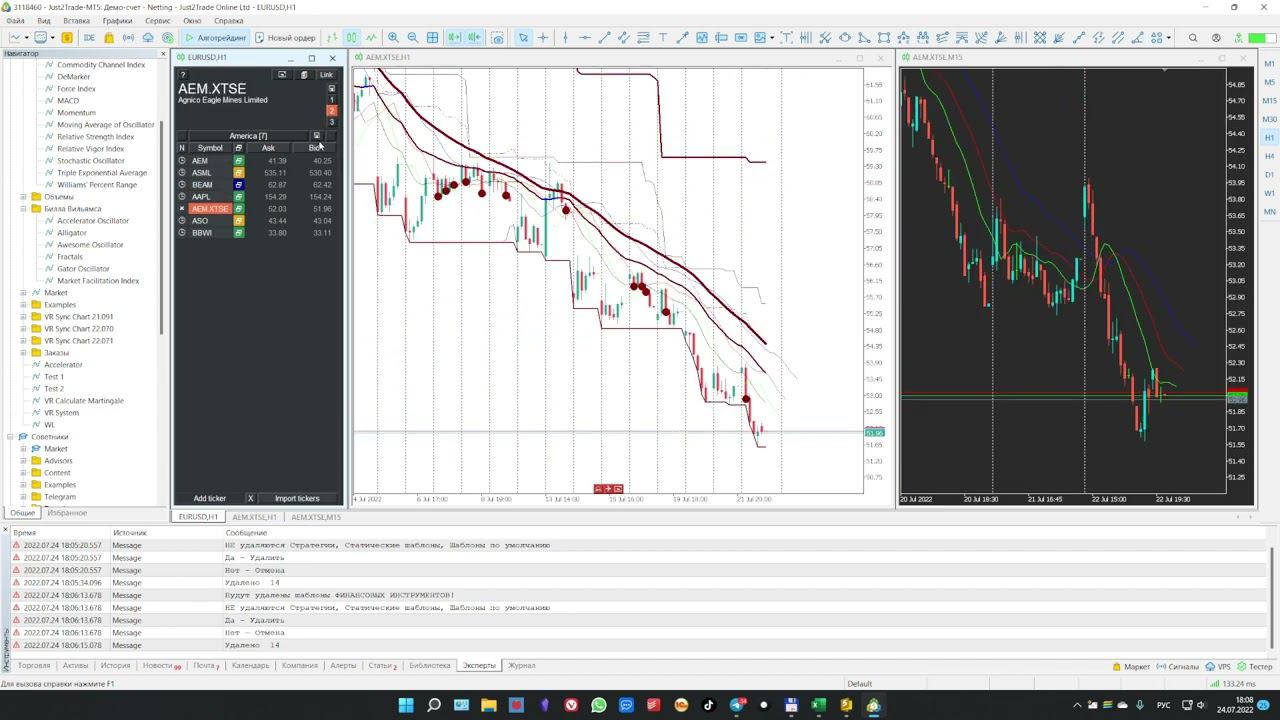
Task: Expand the Объемы folder in Navigator
Action: (x=23, y=197)
